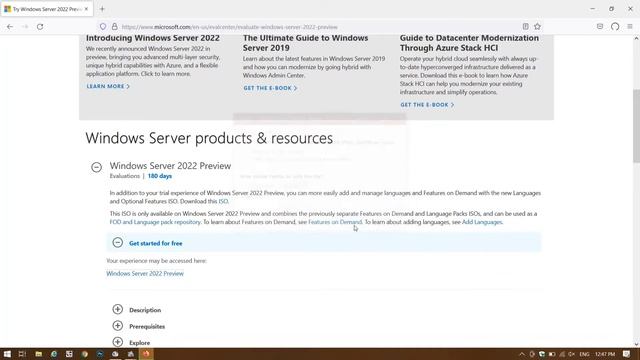Screen dimensions: 640x360
Task: Open the Action Center notifications icon
Action: coord(627,354)
